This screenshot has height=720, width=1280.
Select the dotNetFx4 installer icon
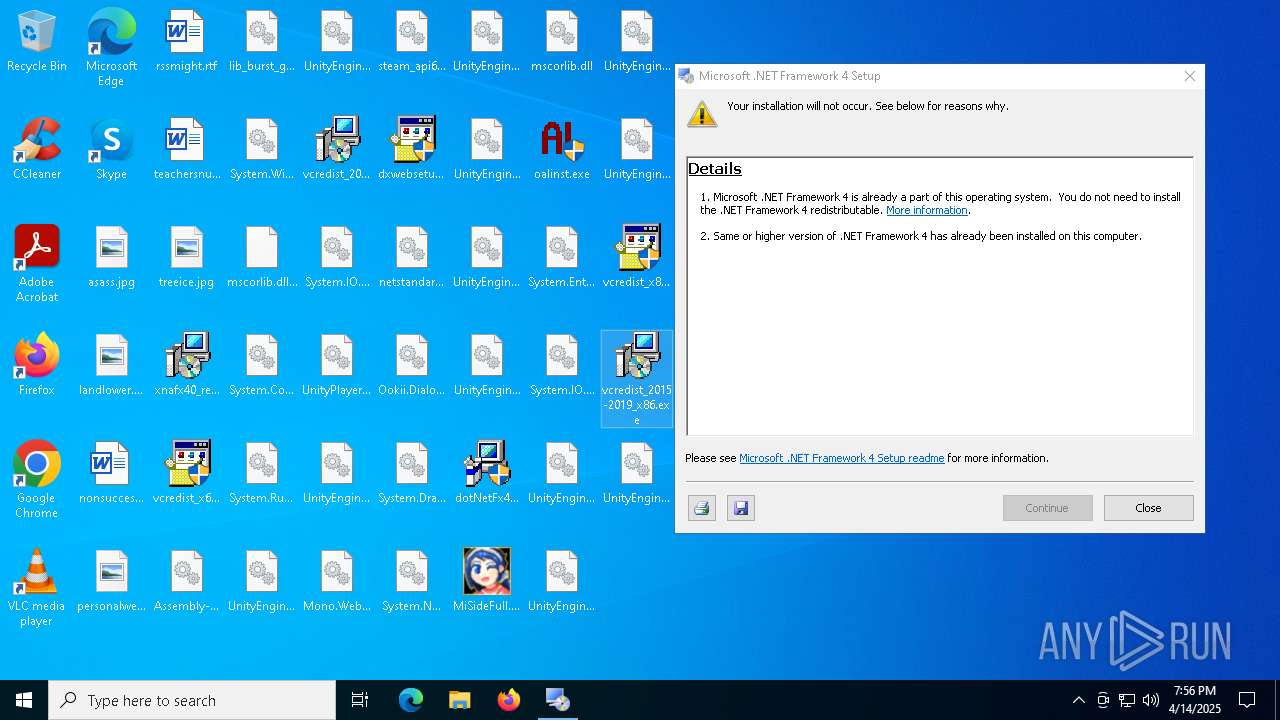(x=486, y=473)
